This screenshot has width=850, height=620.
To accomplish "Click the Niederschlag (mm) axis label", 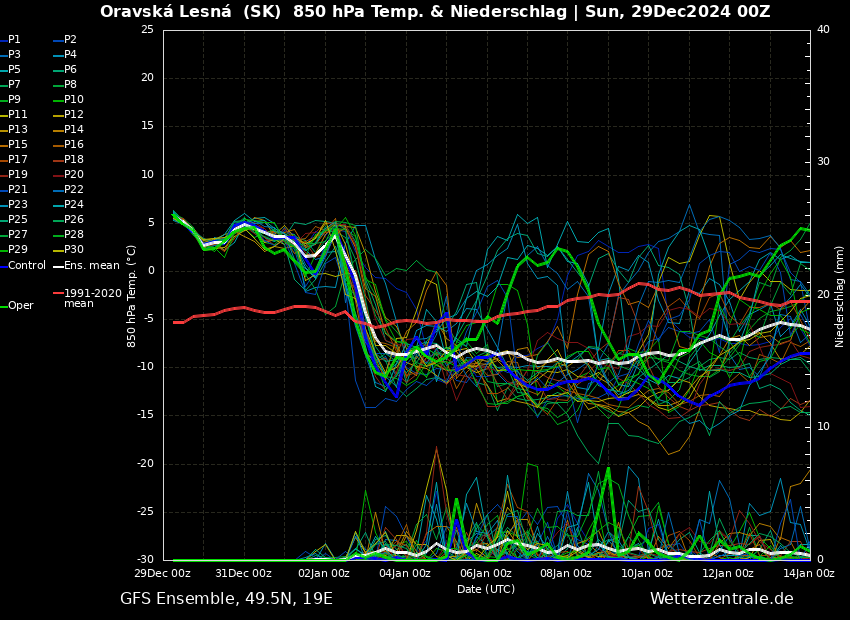I will click(x=840, y=295).
